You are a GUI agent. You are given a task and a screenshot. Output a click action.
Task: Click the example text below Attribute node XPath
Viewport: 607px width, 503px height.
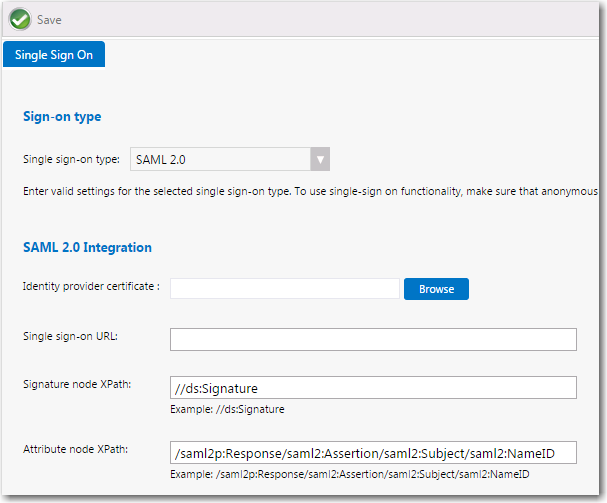coord(349,473)
